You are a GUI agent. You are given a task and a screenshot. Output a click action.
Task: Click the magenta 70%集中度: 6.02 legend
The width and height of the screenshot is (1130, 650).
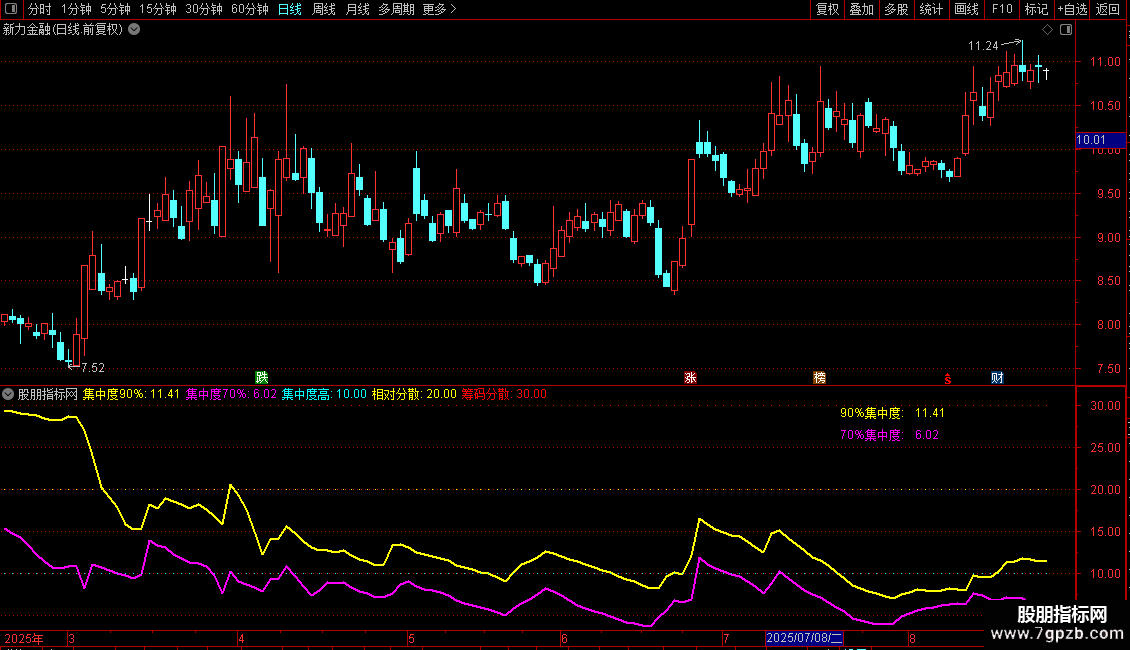889,435
